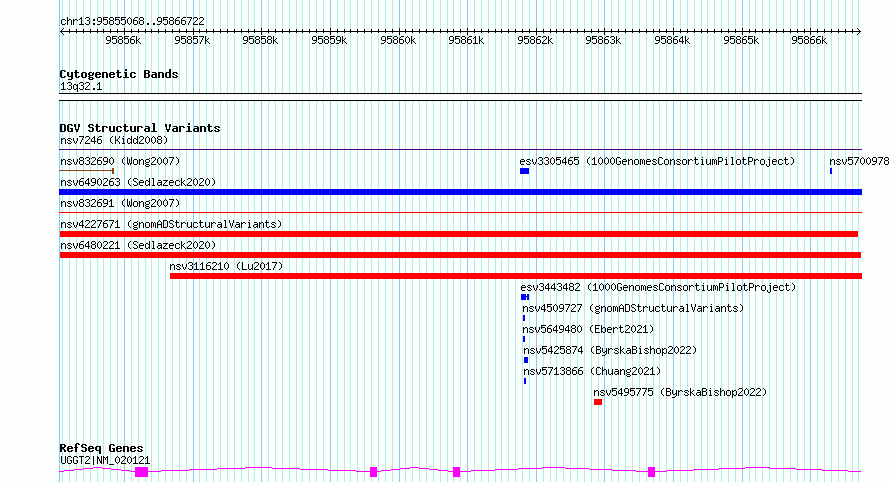Click the blue nsv5425874 variant marker
This screenshot has height=482, width=890.
coord(526,360)
